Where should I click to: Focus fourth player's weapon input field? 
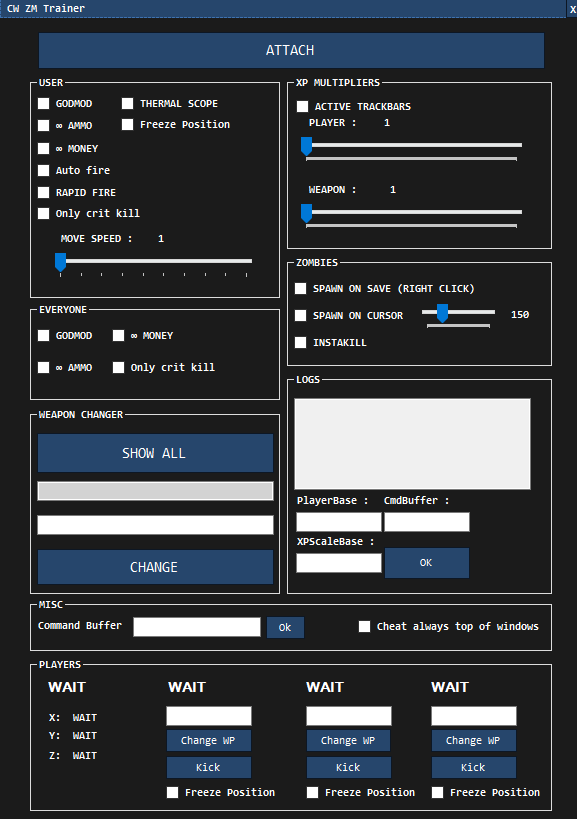point(474,716)
